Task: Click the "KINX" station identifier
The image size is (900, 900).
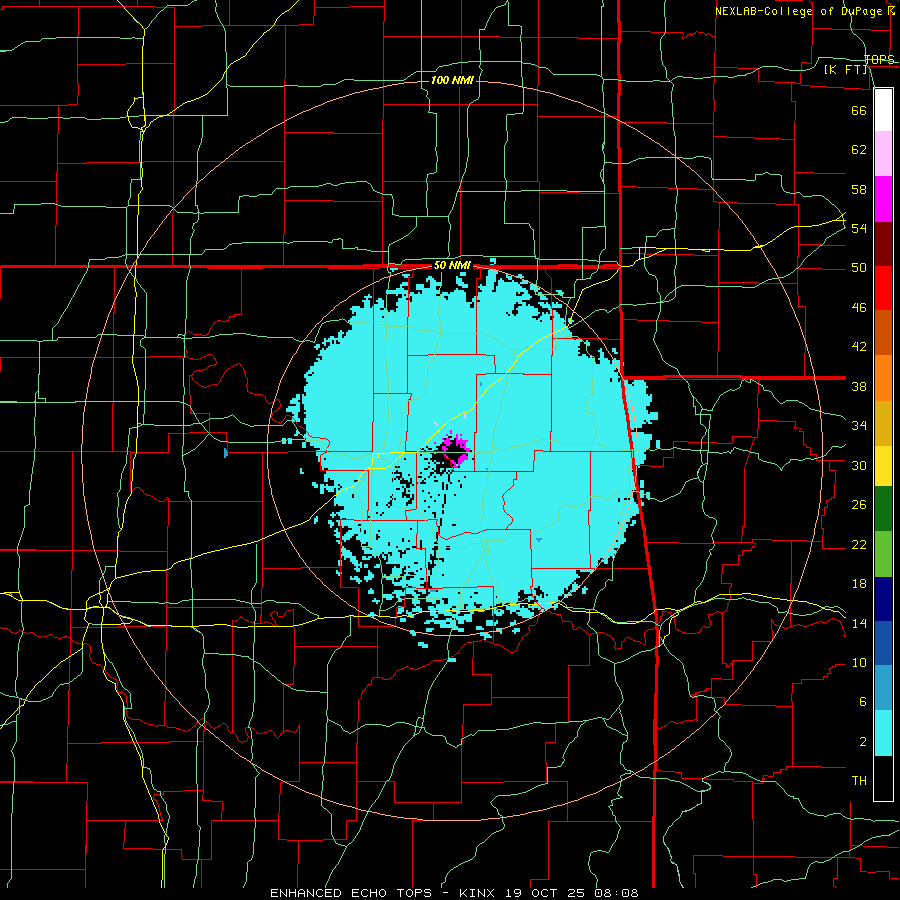Action: click(x=478, y=893)
